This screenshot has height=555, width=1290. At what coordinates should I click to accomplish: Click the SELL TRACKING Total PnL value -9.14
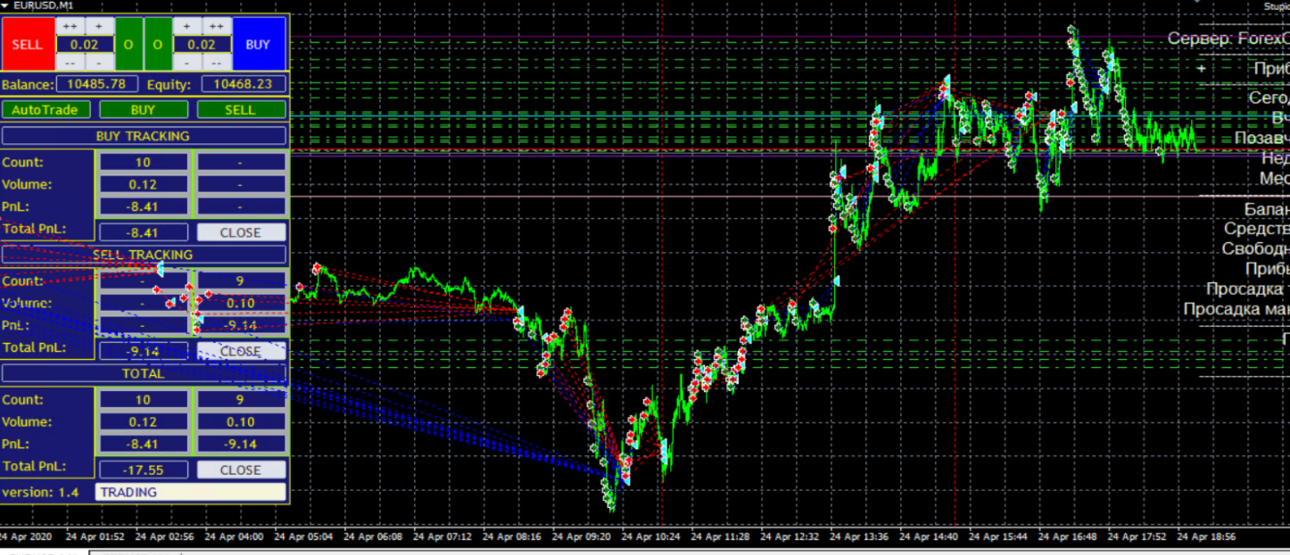click(143, 351)
